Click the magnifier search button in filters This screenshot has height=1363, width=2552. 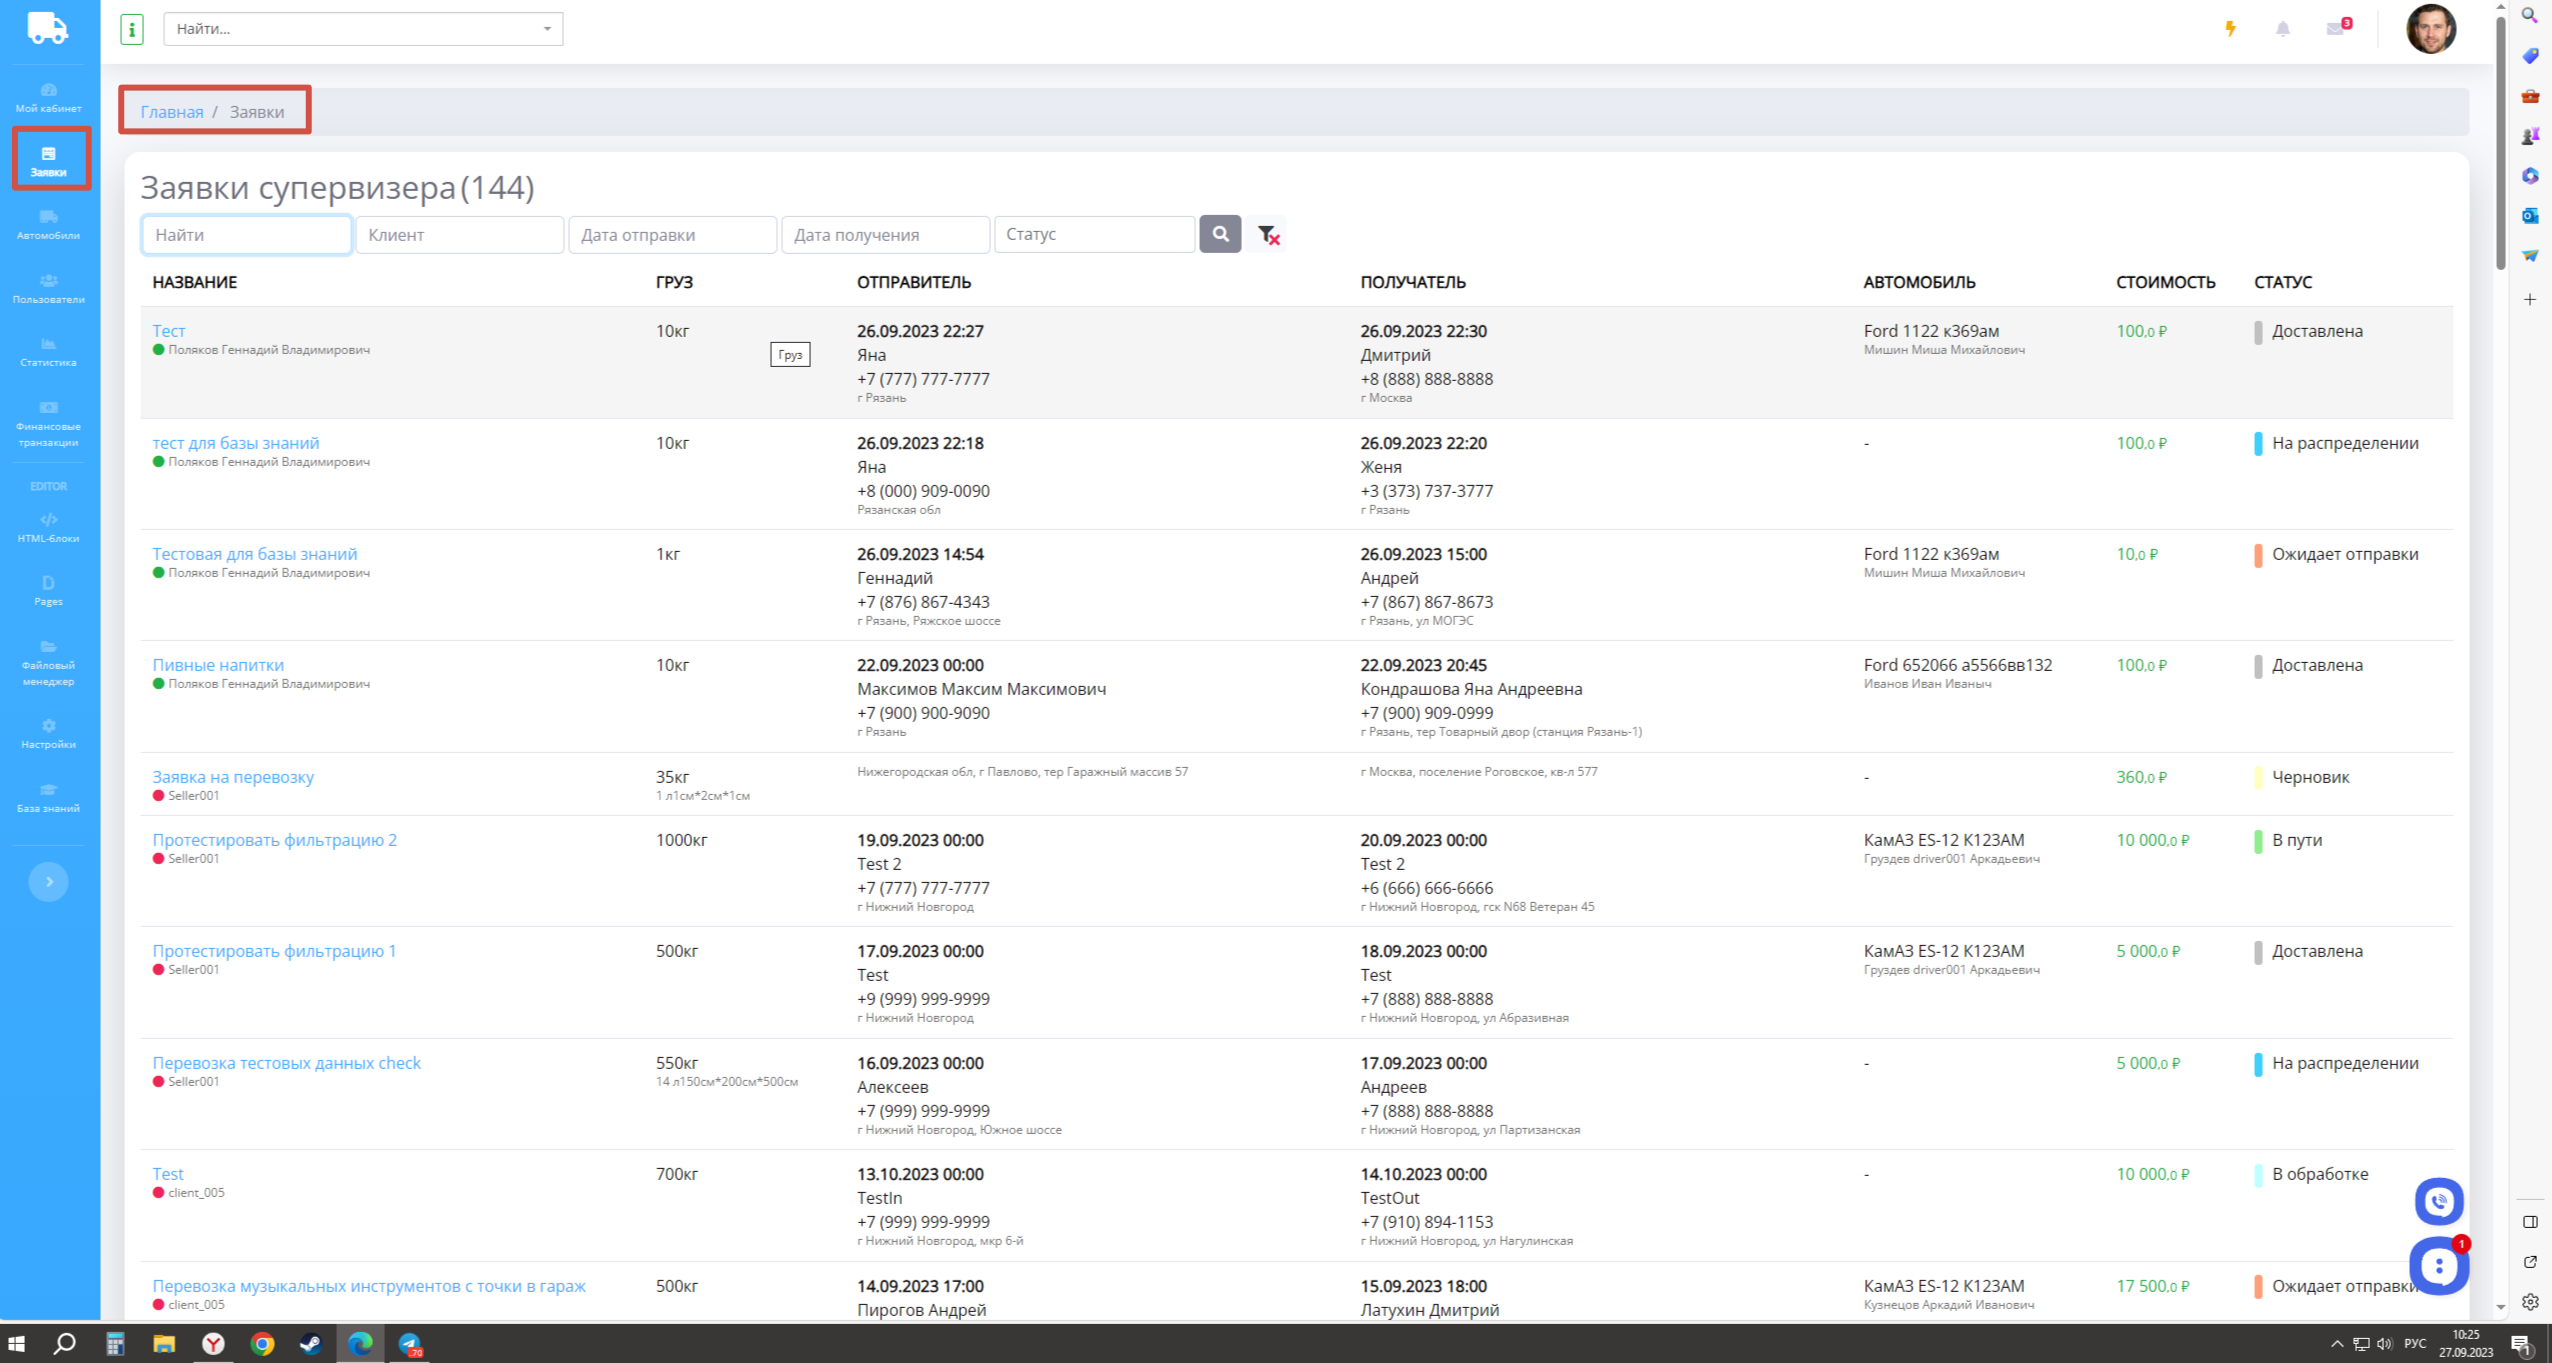(1220, 234)
